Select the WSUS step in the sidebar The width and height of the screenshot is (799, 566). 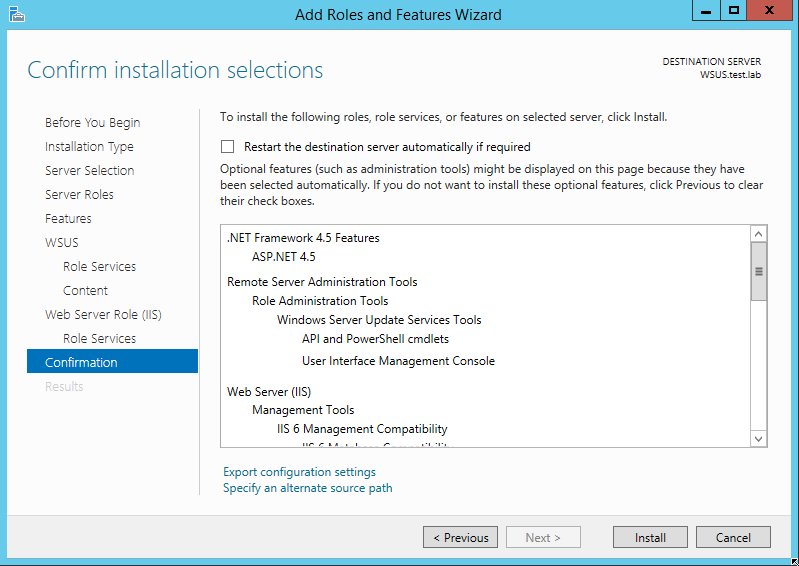pos(62,242)
